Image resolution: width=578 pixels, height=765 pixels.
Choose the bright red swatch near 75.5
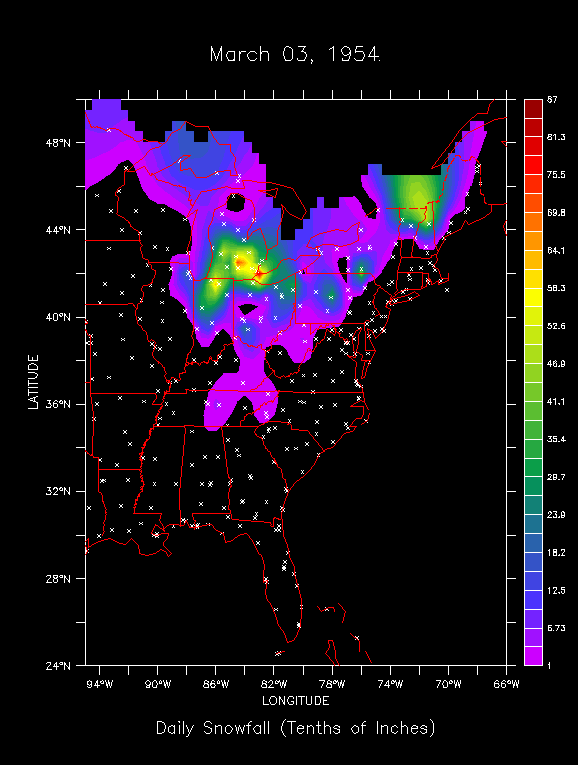(x=533, y=165)
